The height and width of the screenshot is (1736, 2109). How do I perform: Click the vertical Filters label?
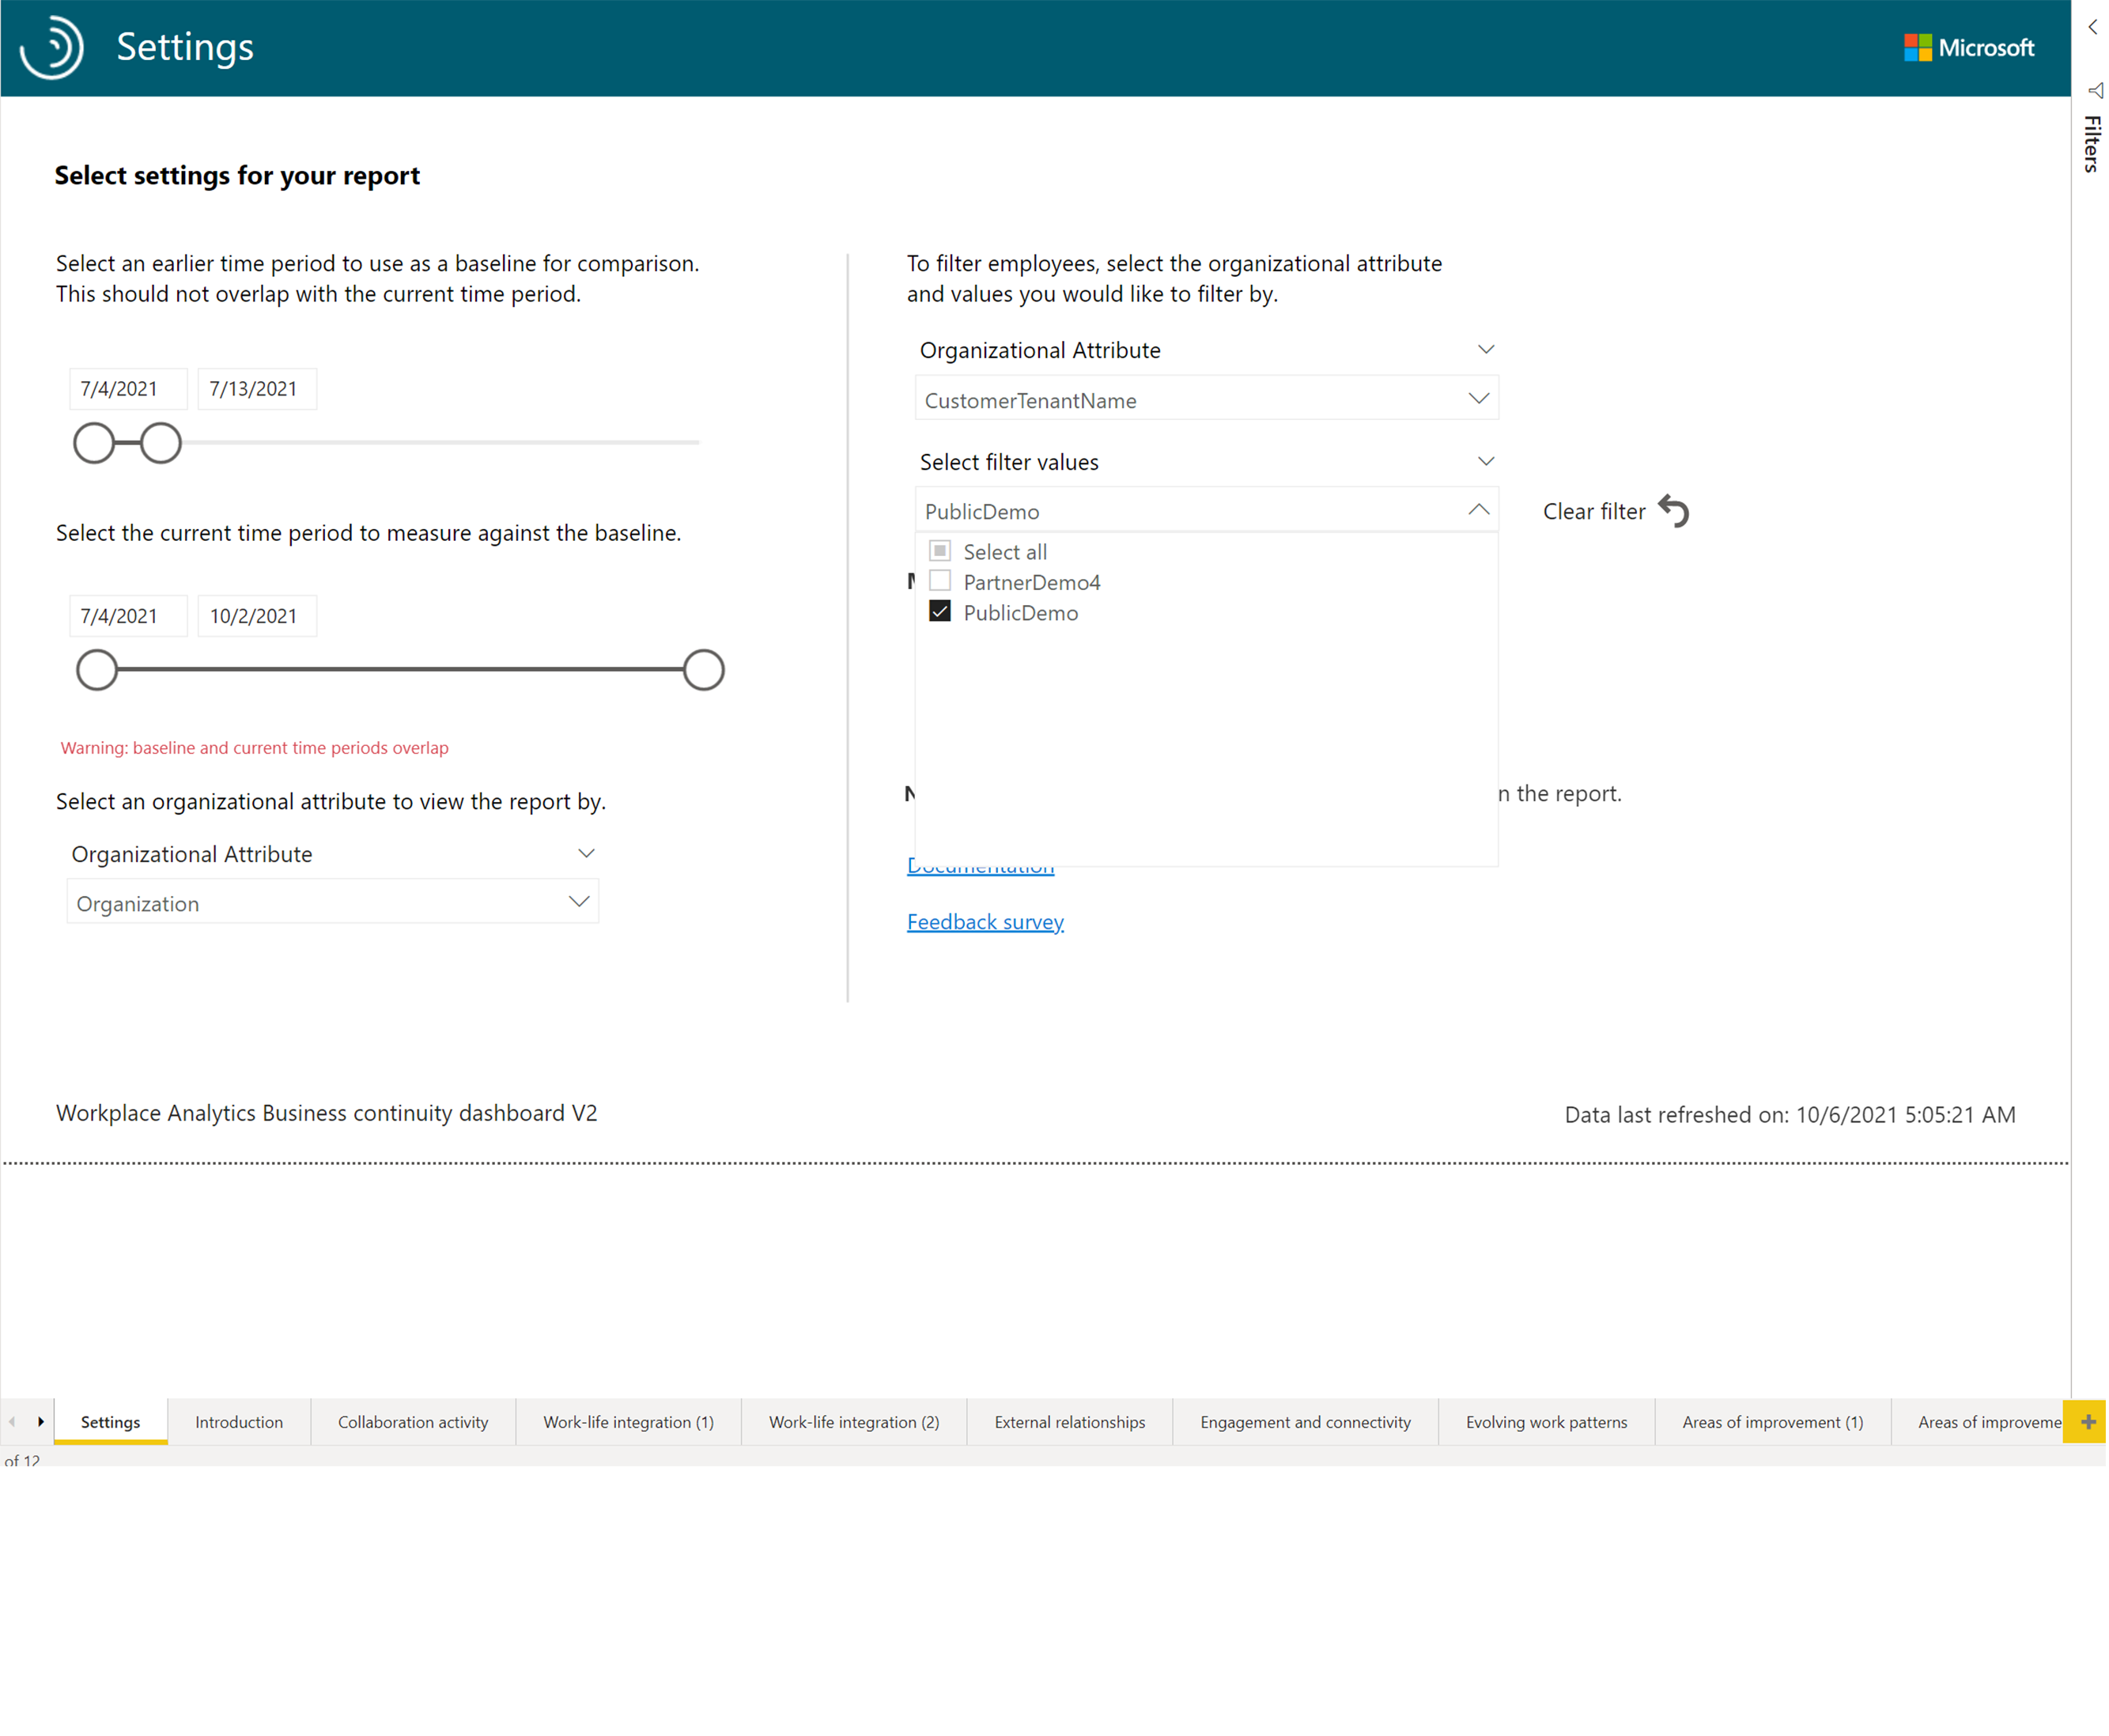[x=2093, y=144]
